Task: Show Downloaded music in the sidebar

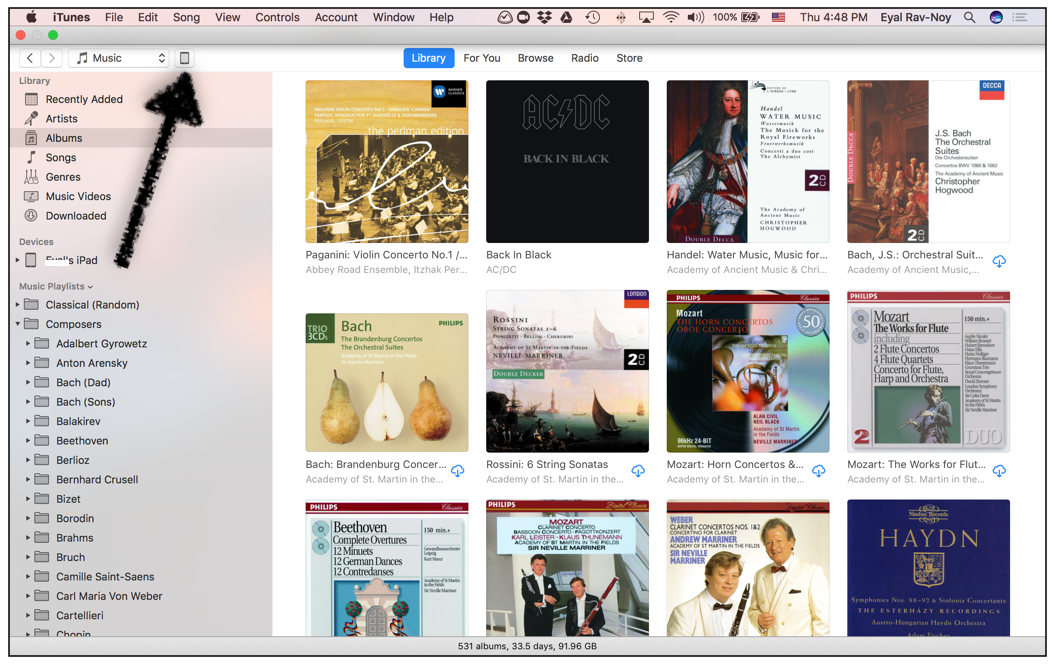Action: click(76, 216)
